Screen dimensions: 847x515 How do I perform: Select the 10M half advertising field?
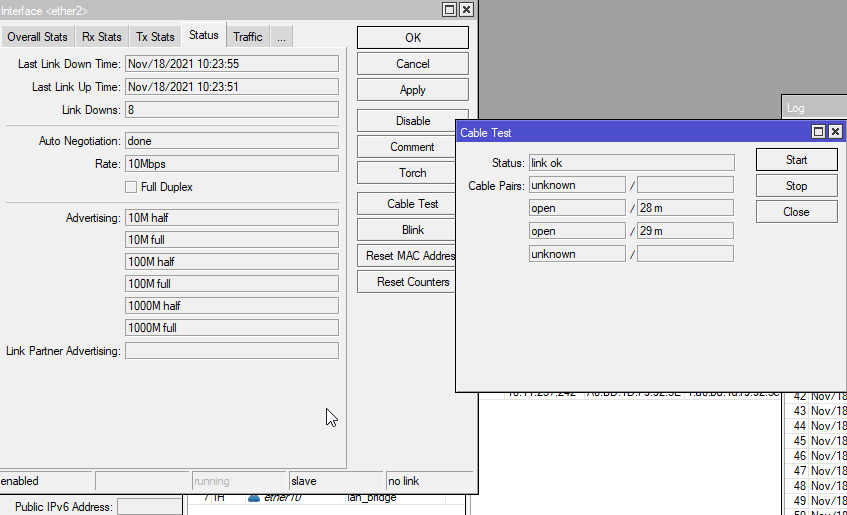pos(232,218)
